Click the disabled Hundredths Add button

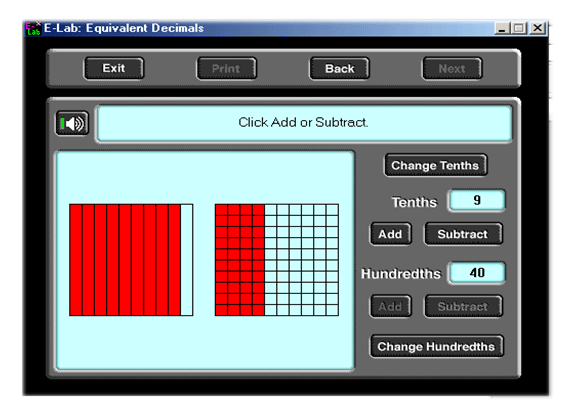point(391,306)
